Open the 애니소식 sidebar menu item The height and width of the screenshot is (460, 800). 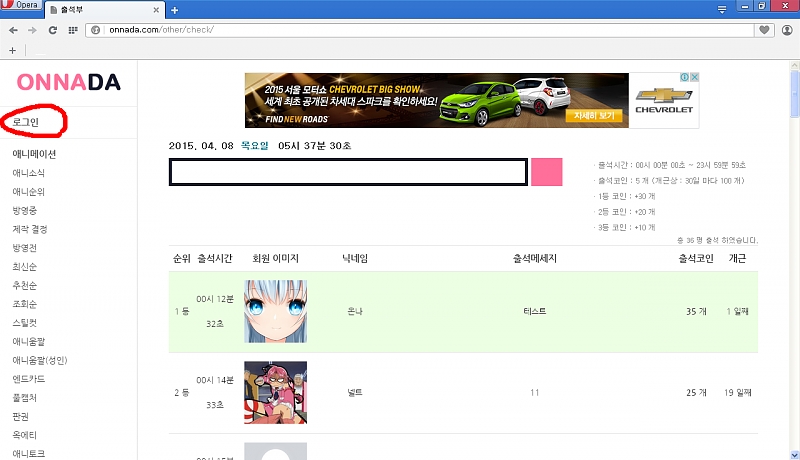pyautogui.click(x=28, y=173)
